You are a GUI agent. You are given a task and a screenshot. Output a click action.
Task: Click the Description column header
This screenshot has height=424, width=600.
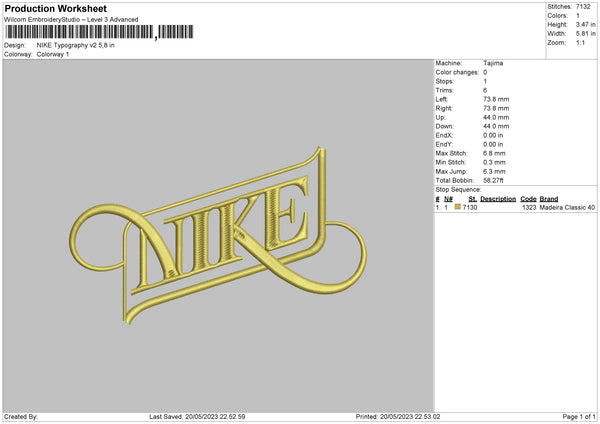click(497, 199)
